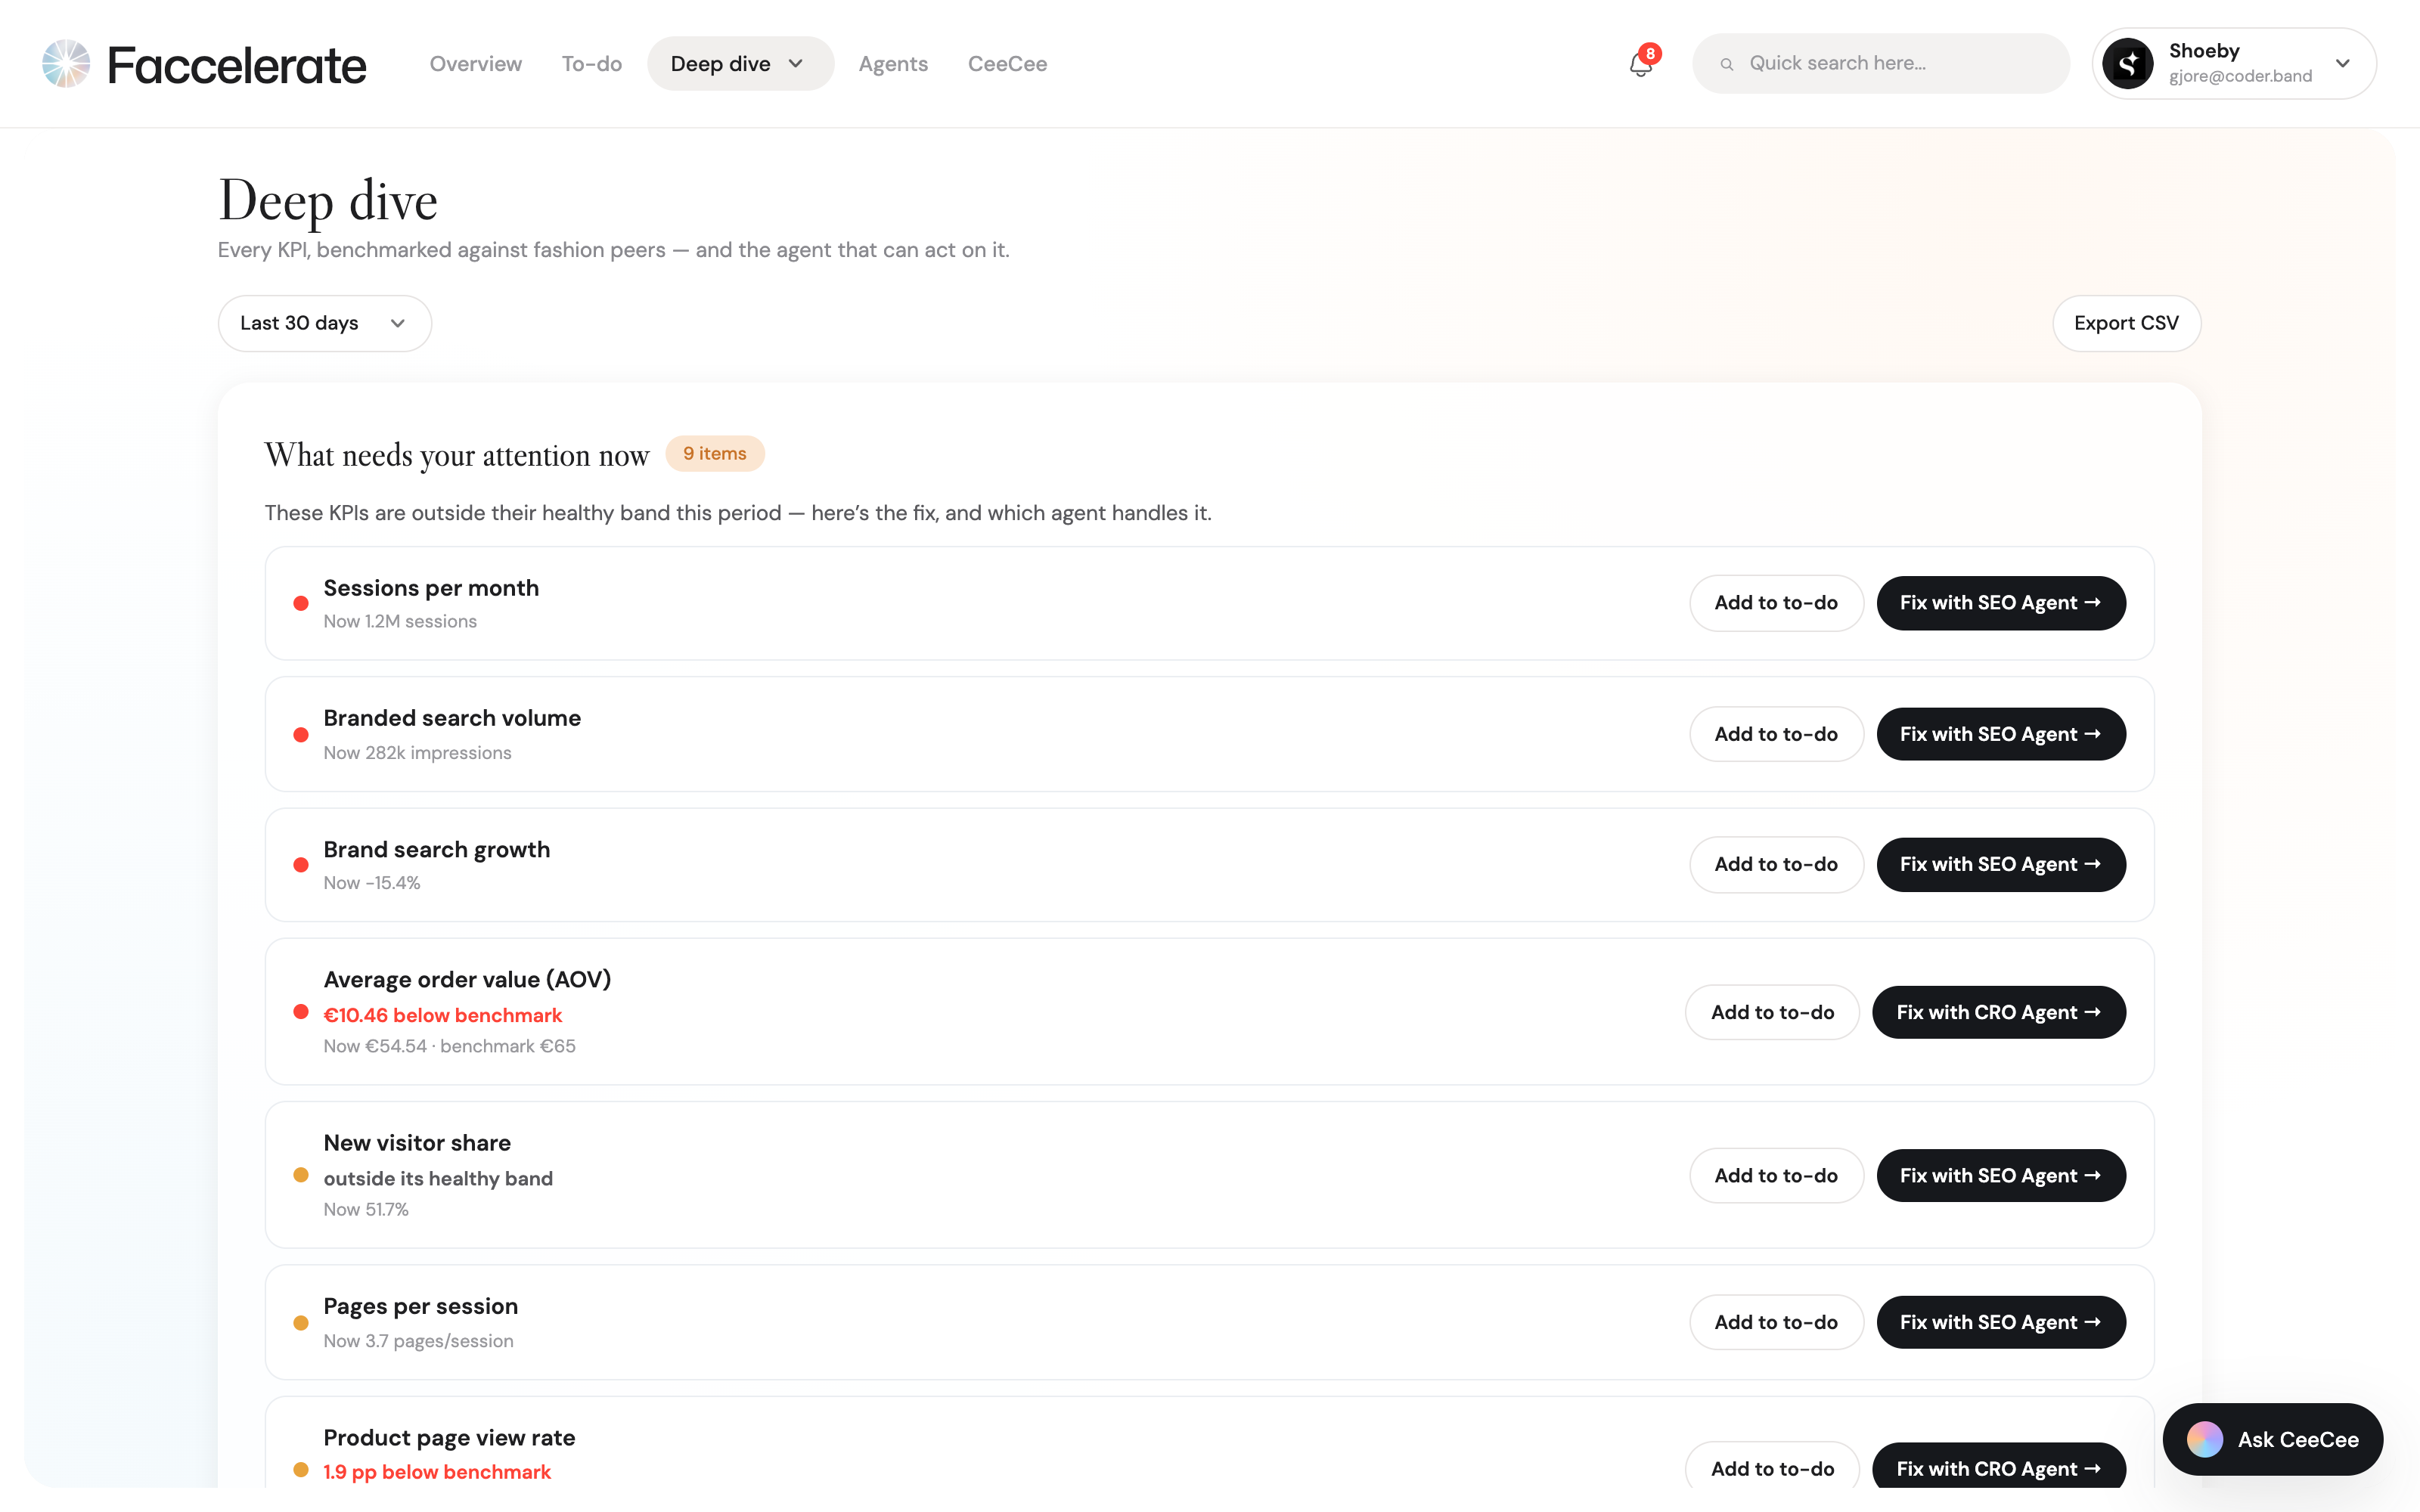Click orange status dot for New visitor share
Image resolution: width=2420 pixels, height=1512 pixels.
click(x=300, y=1175)
